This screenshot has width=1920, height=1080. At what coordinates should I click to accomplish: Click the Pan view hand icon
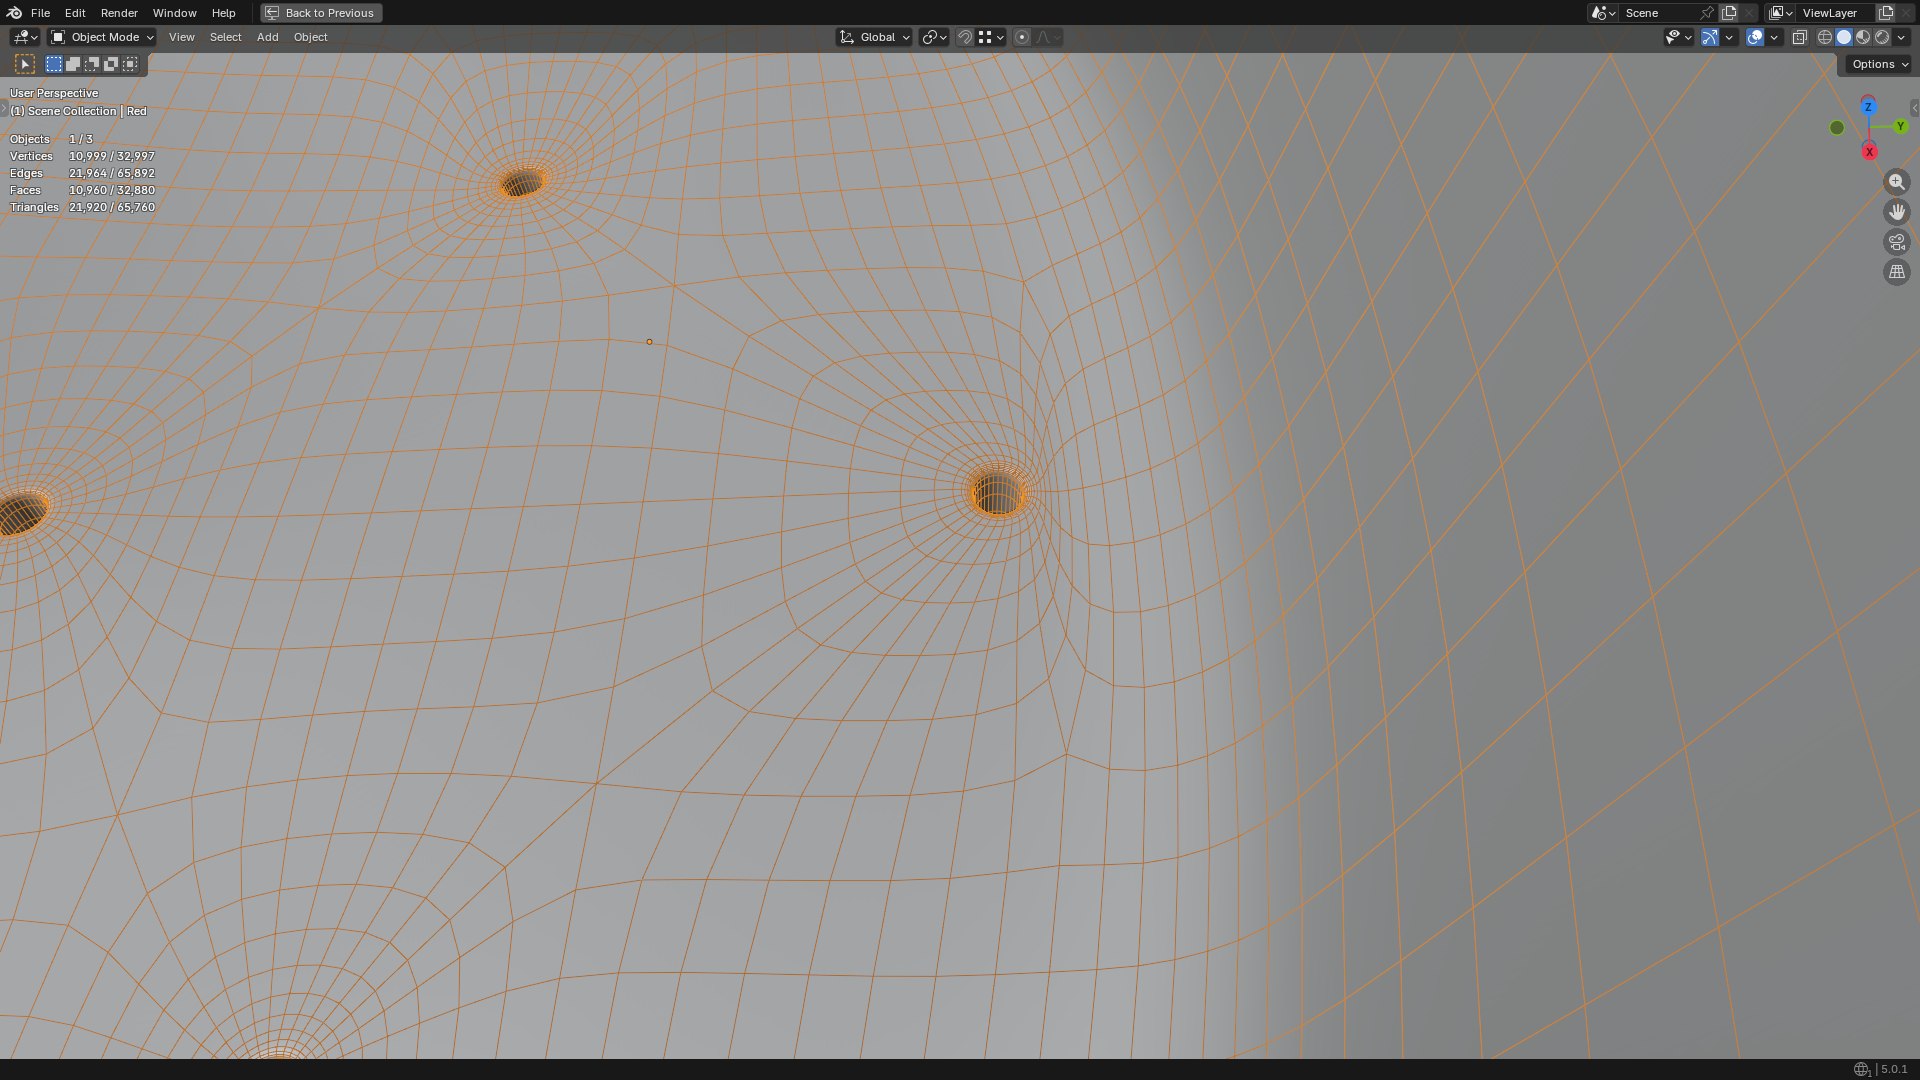coord(1896,212)
